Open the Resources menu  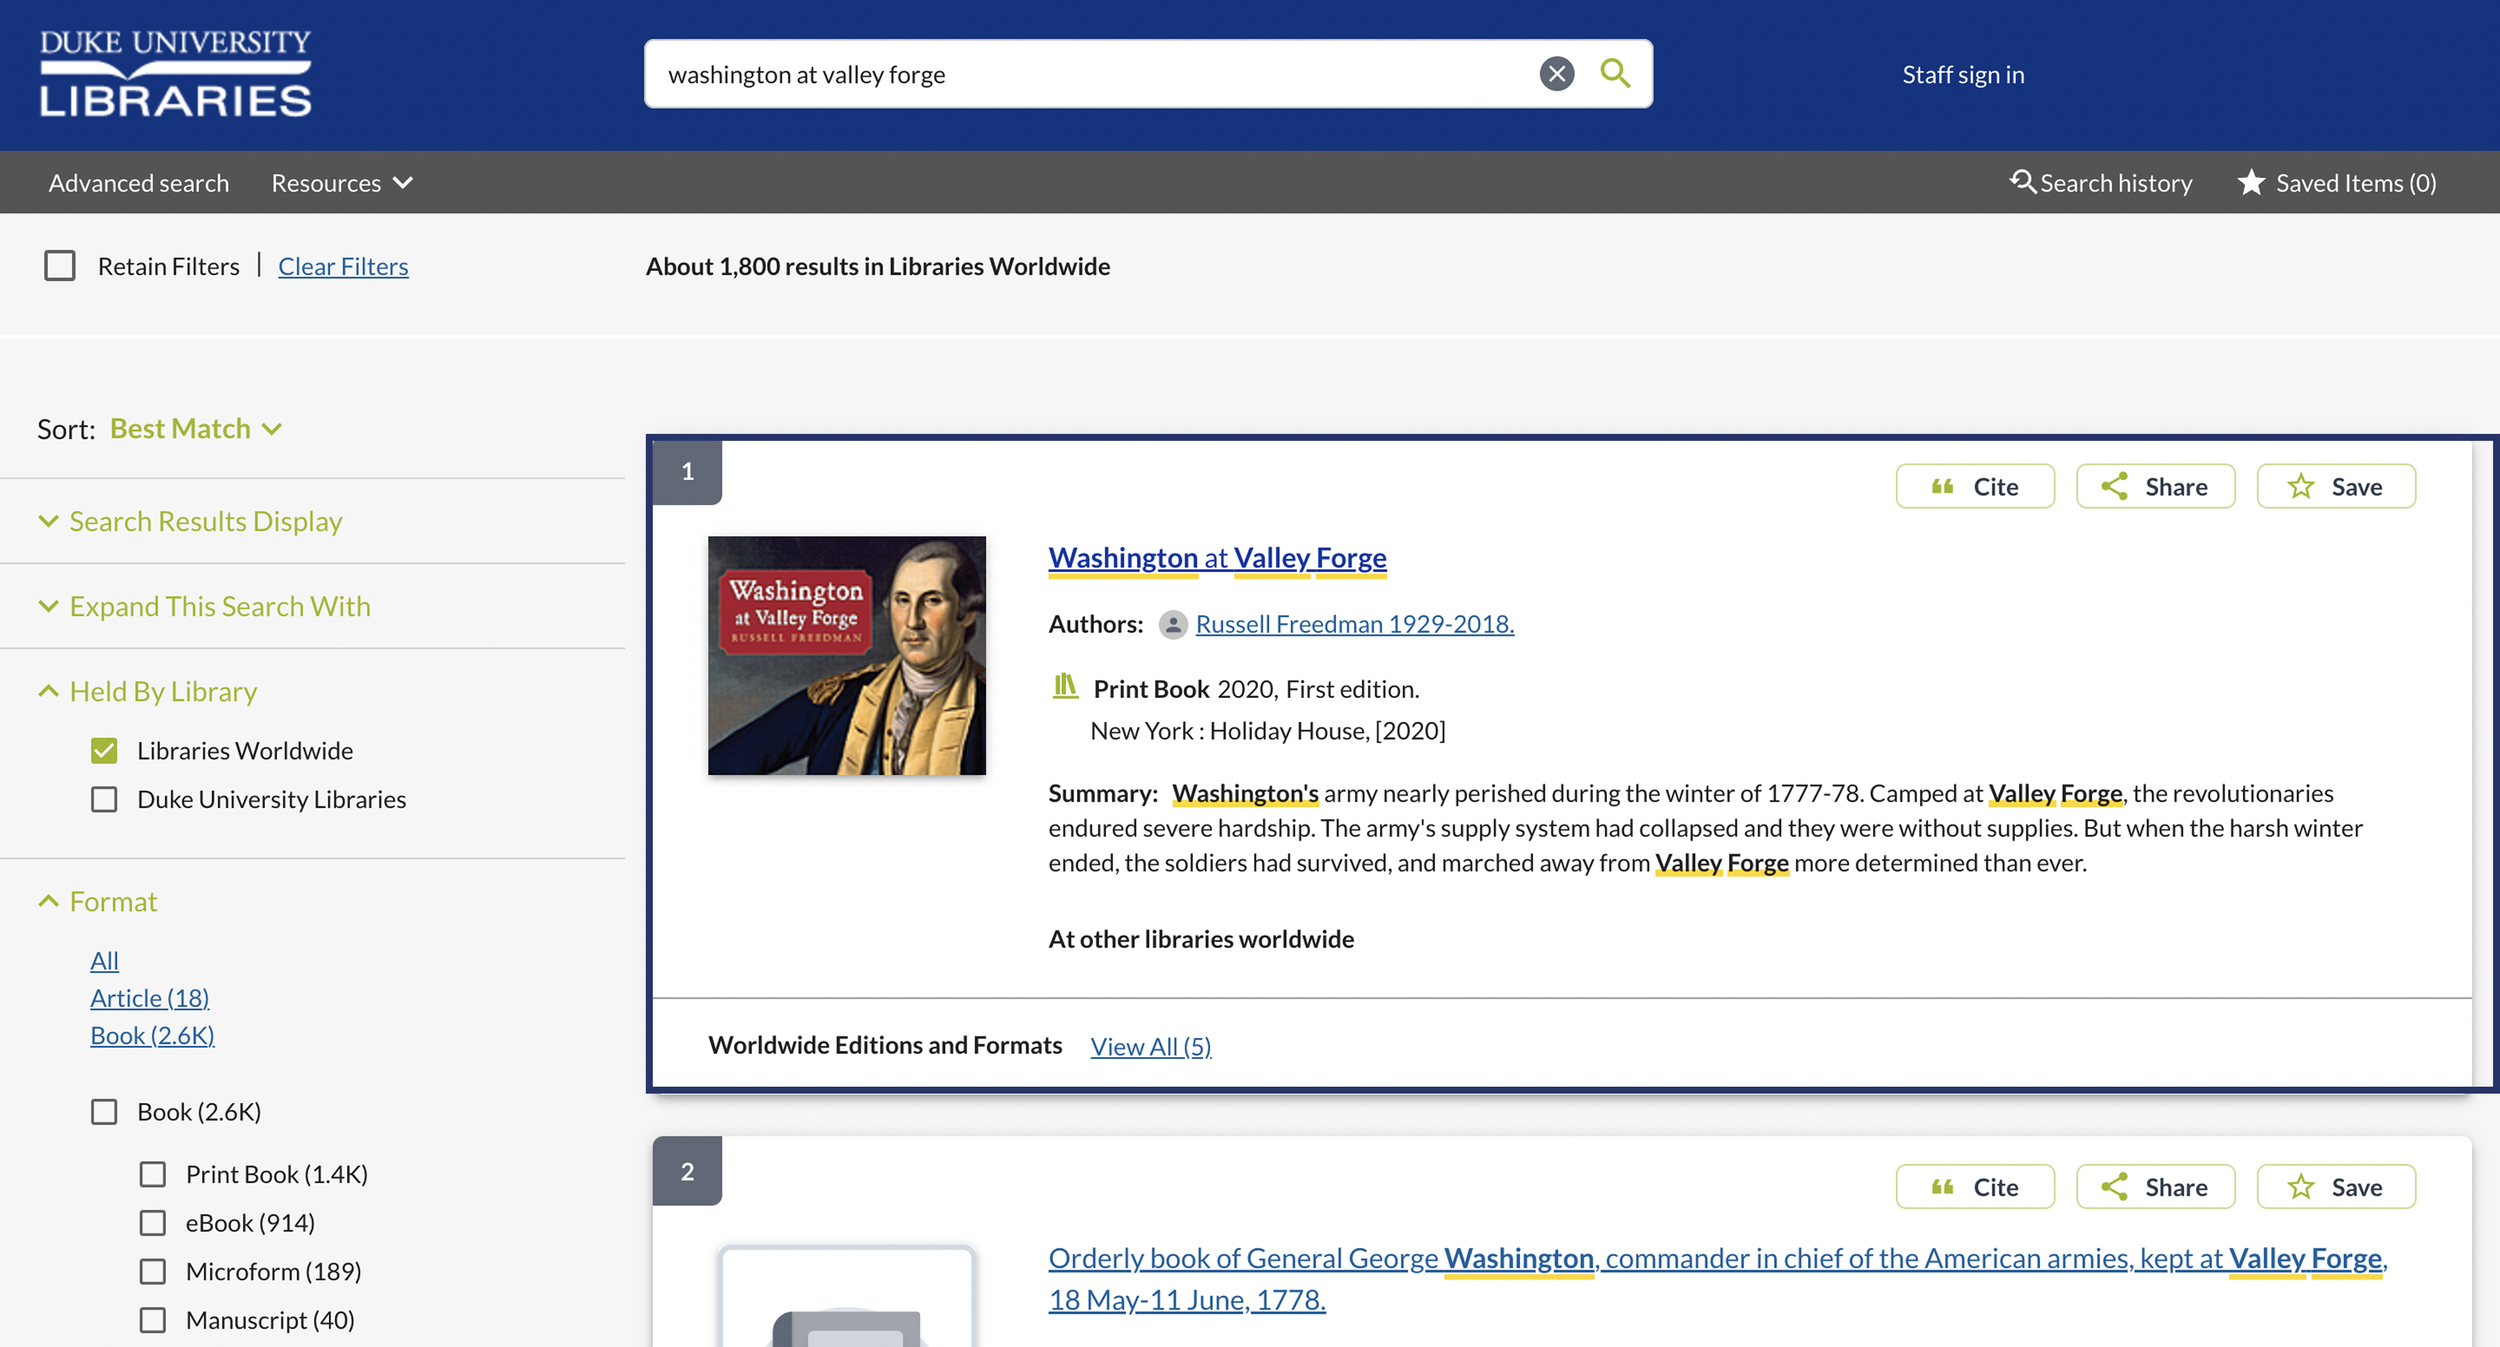[341, 183]
